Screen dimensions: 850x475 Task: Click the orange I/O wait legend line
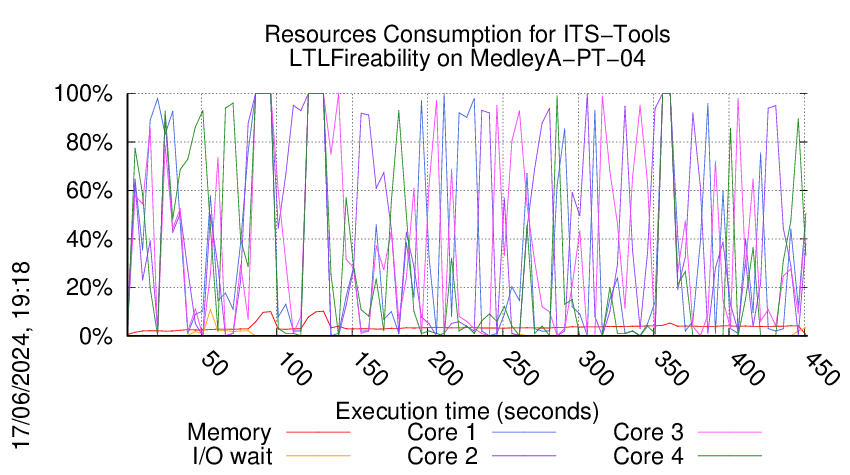point(318,456)
